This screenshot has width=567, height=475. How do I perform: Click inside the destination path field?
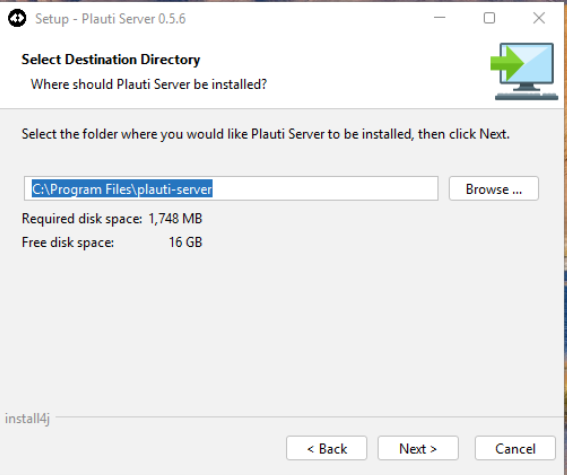(231, 189)
